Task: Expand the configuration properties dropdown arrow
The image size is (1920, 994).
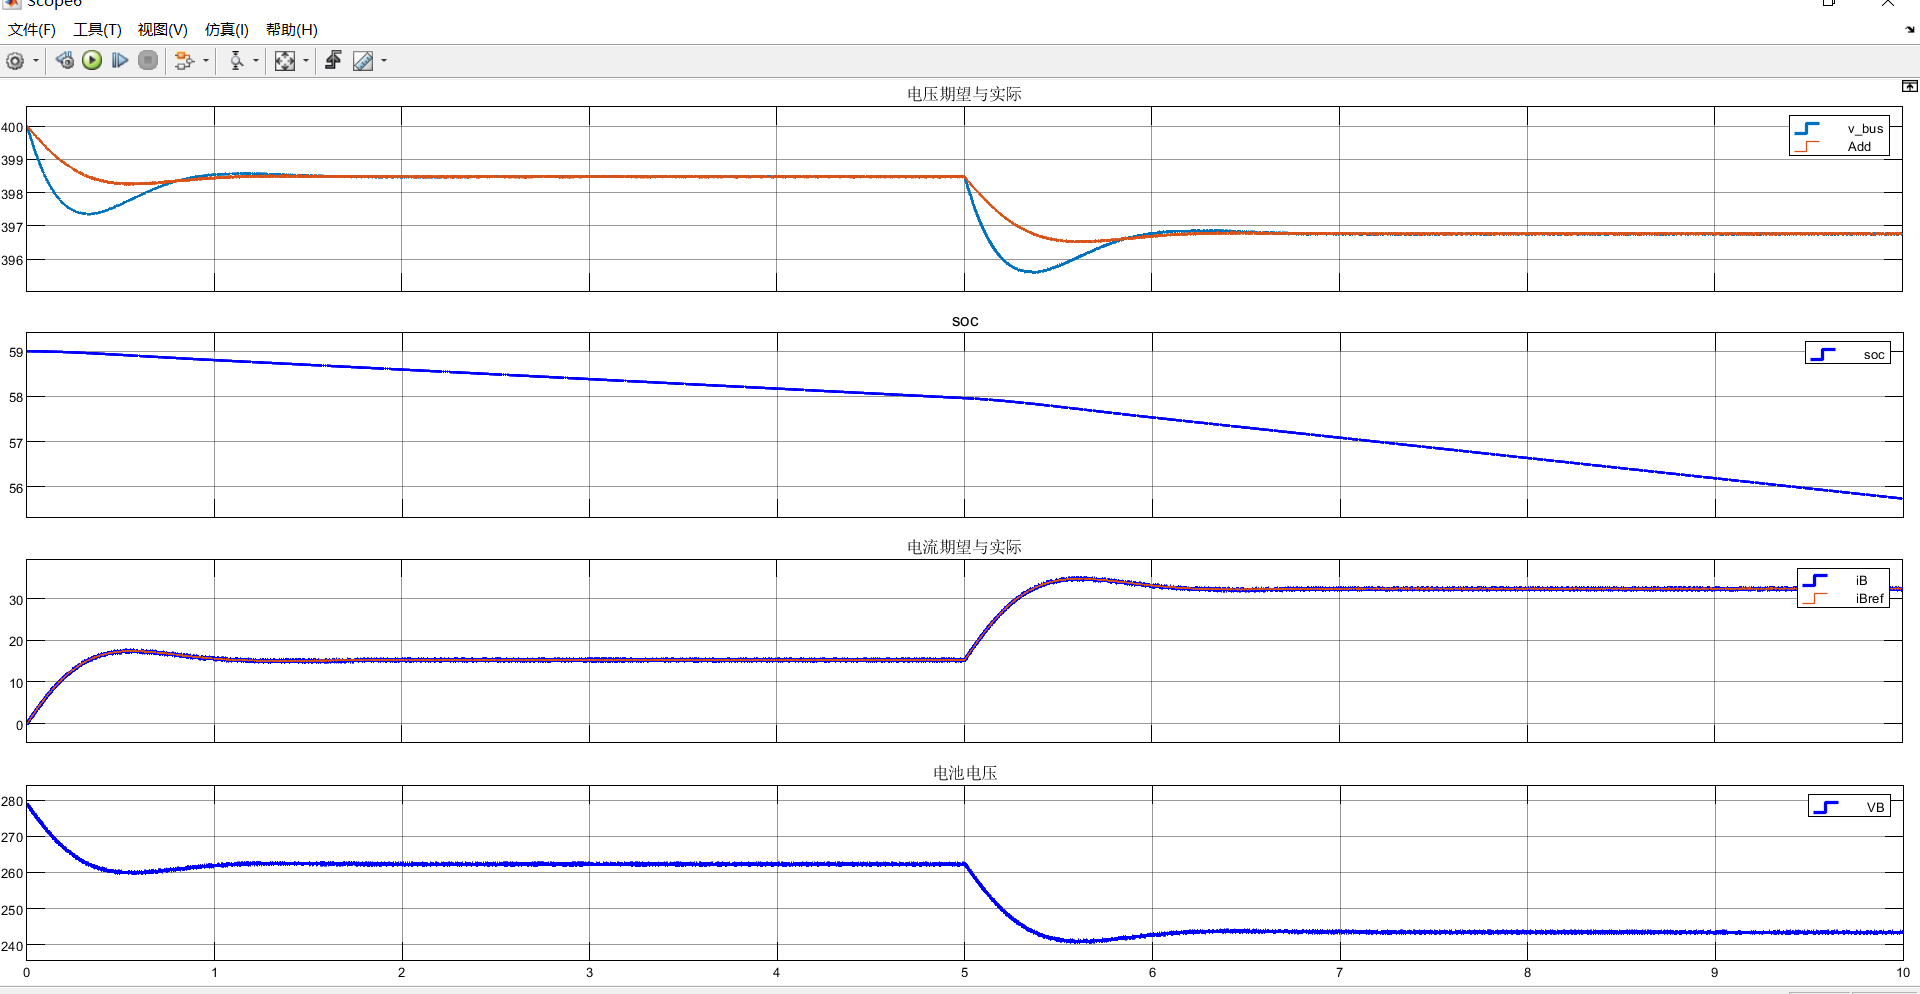Action: (x=36, y=61)
